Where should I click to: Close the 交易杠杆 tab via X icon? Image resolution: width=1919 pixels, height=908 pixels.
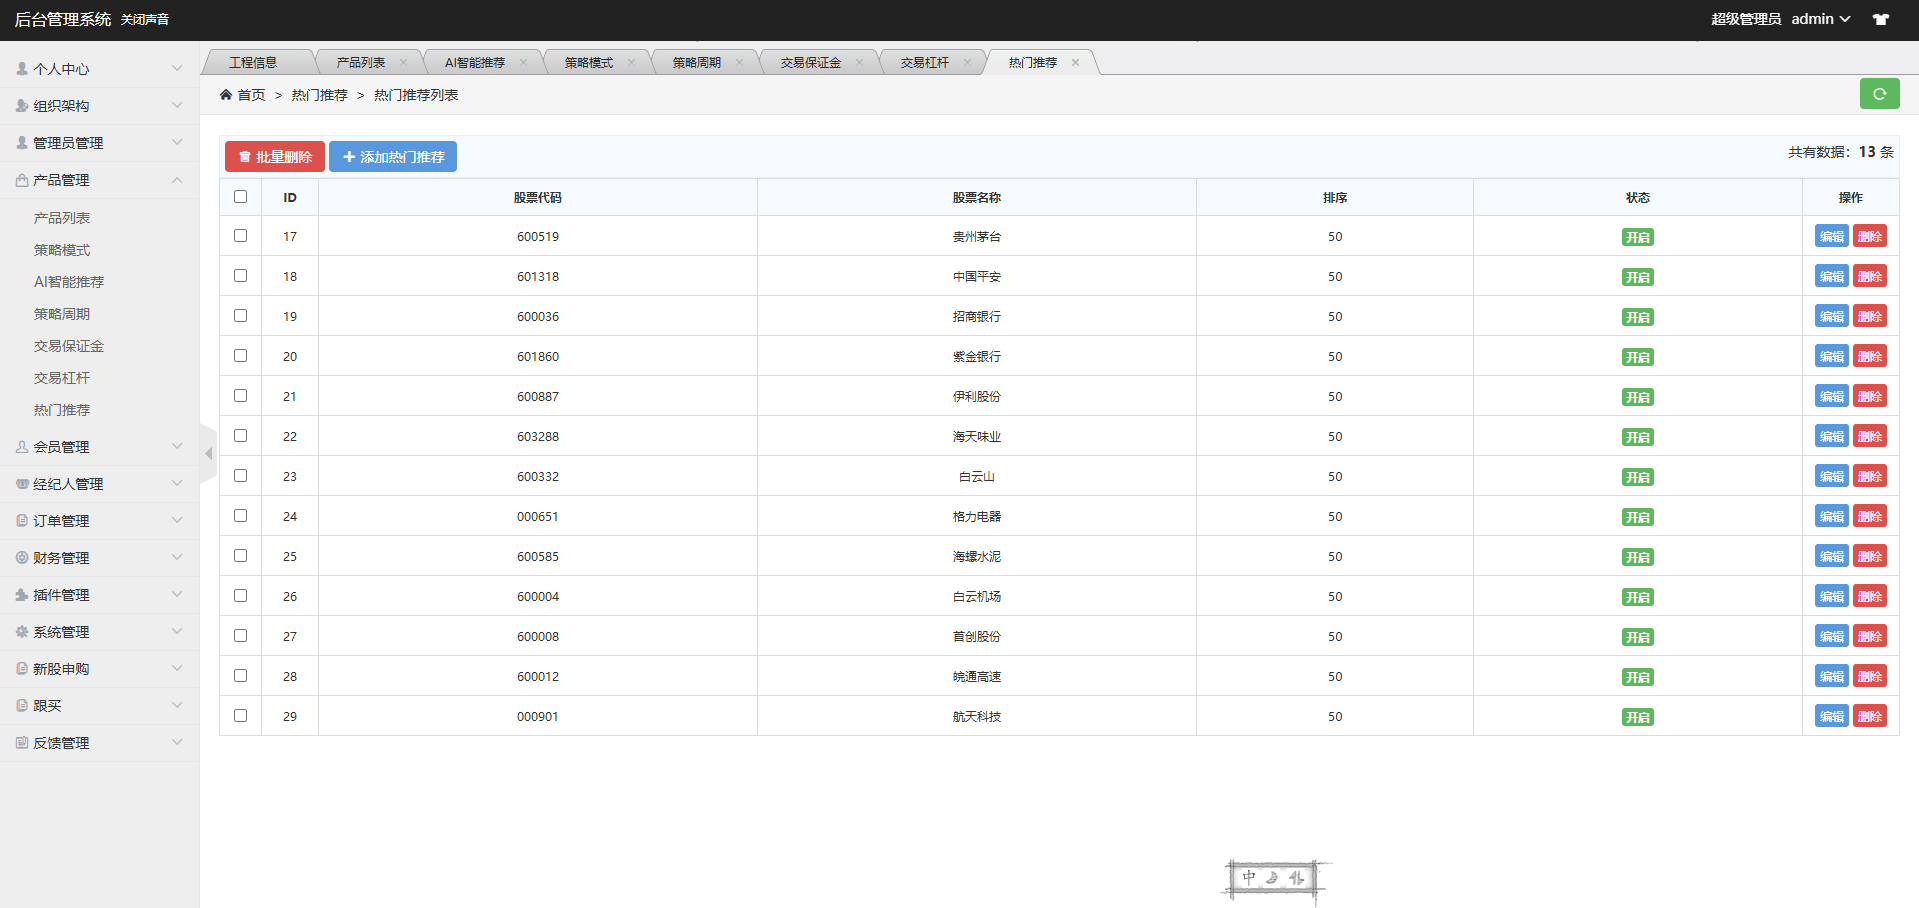[967, 63]
